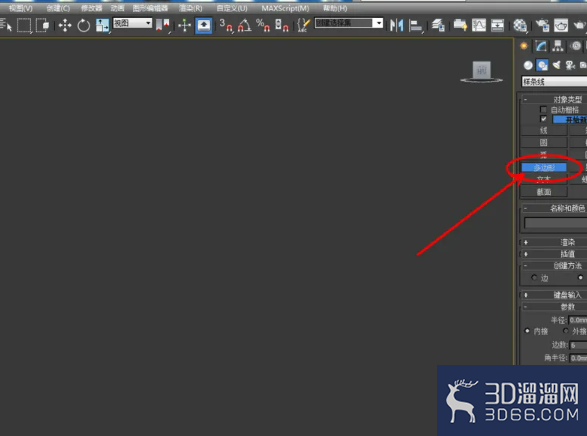The image size is (587, 436).
Task: Click the 圆 shape button
Action: (x=544, y=143)
